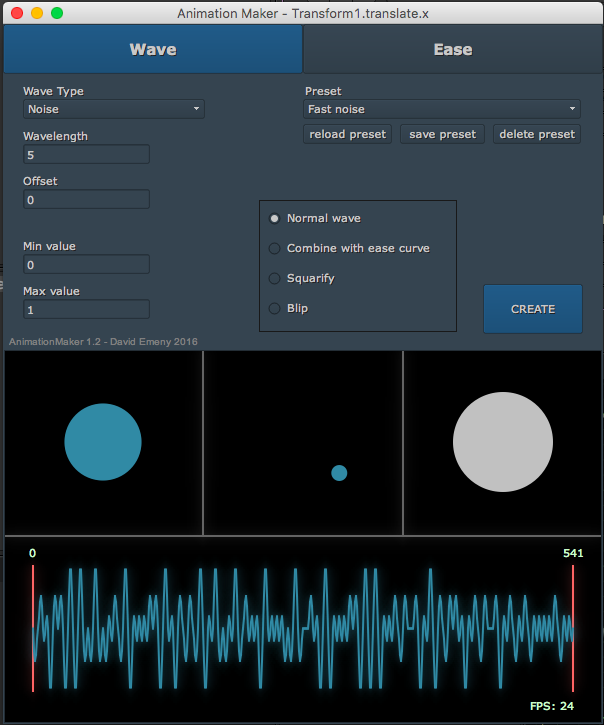Expand the Preset dropdown
The image size is (604, 725).
[441, 109]
